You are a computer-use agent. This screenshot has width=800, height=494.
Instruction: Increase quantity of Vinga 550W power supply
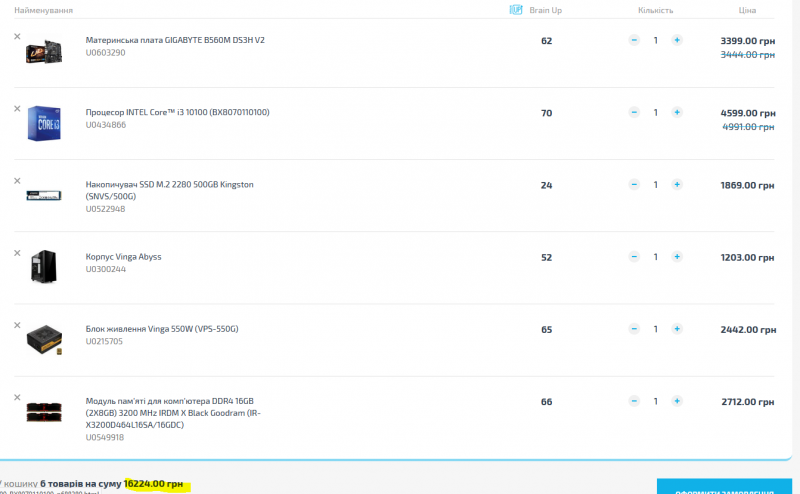677,329
